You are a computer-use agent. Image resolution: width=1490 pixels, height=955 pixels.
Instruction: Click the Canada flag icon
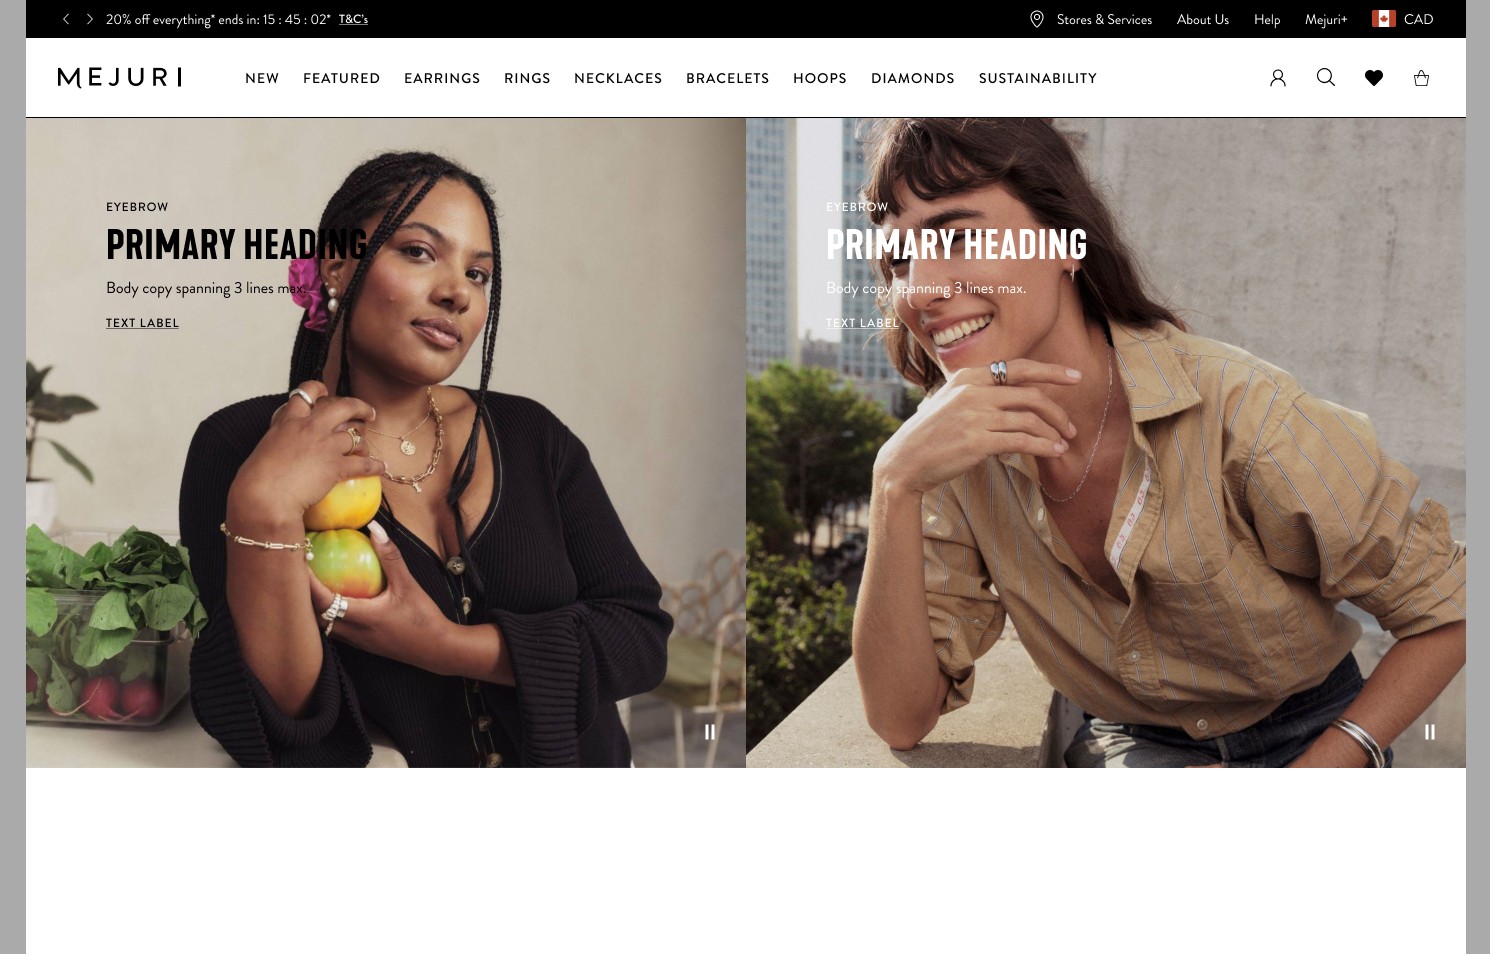tap(1384, 19)
